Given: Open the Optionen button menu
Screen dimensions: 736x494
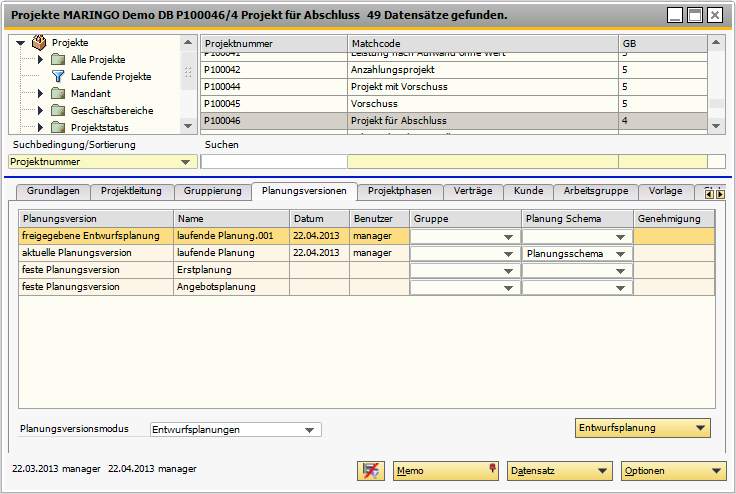Looking at the screenshot, I should [x=672, y=471].
